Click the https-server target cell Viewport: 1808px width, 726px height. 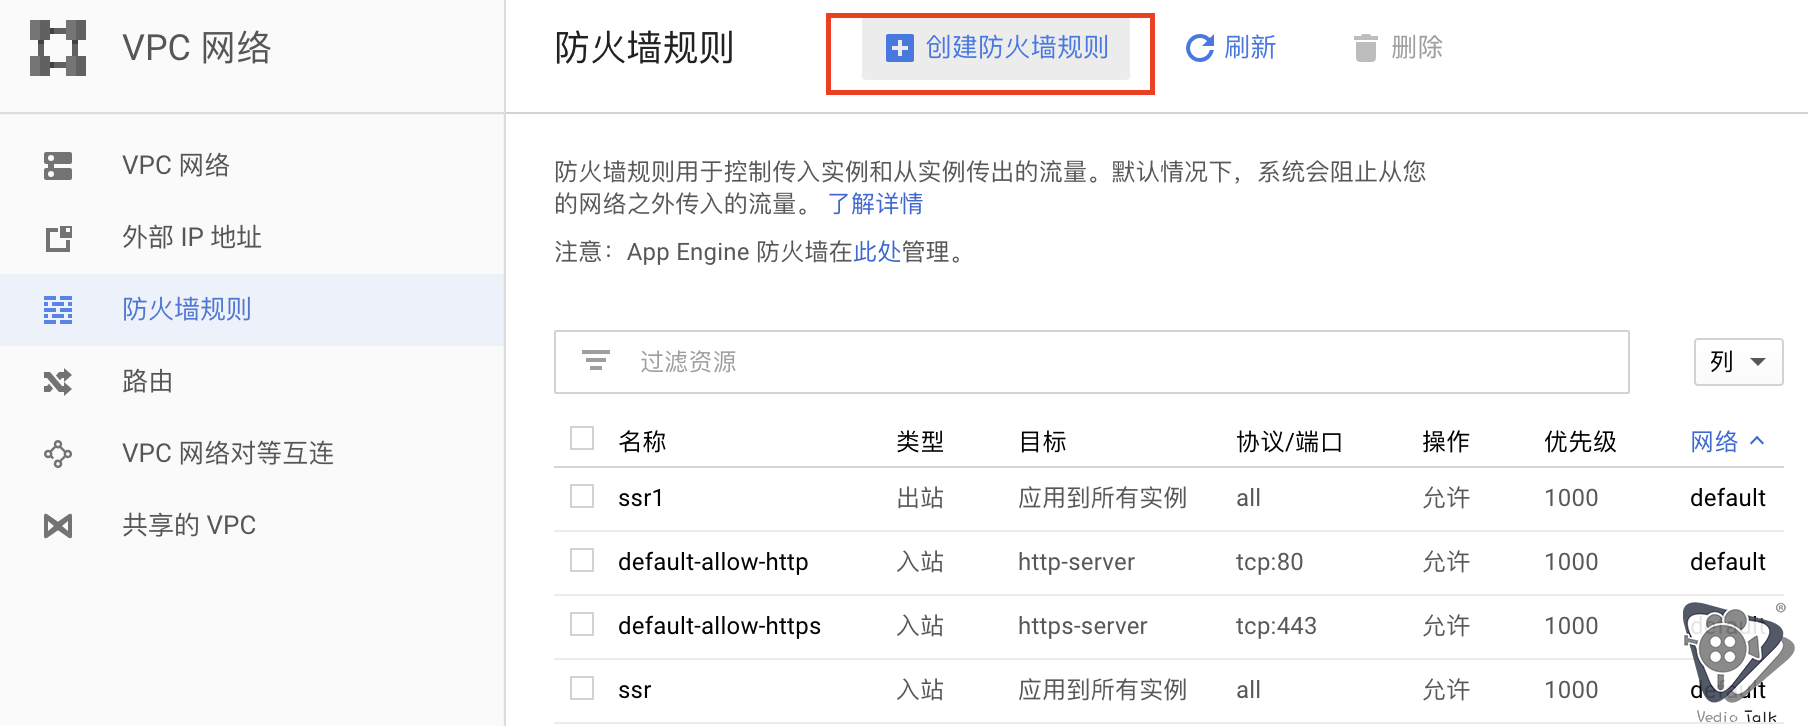[x=1082, y=625]
